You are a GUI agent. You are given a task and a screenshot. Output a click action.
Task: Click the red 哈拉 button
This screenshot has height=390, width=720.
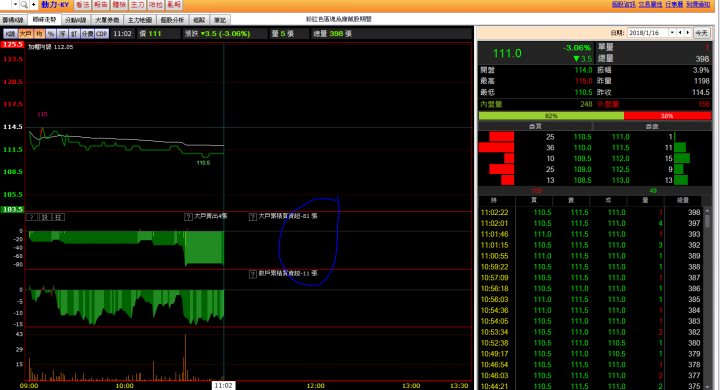click(x=156, y=5)
